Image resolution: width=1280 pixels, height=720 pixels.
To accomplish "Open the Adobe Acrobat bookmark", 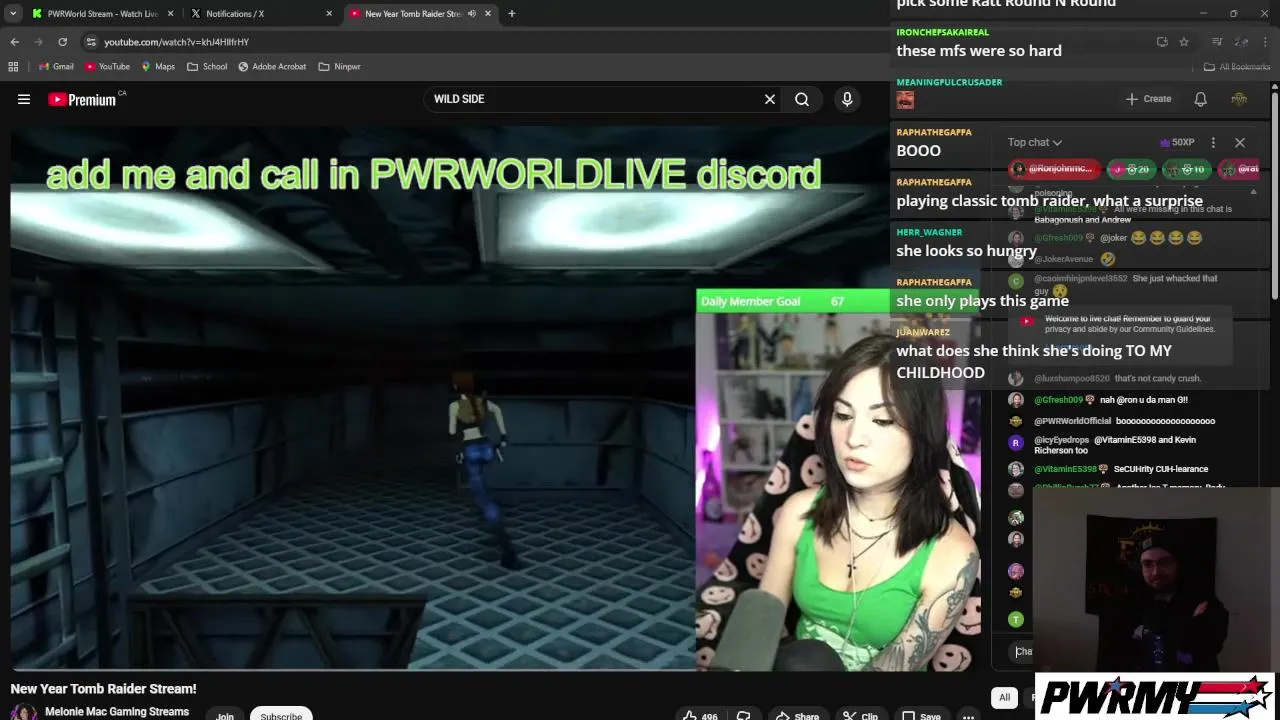I will (x=272, y=67).
